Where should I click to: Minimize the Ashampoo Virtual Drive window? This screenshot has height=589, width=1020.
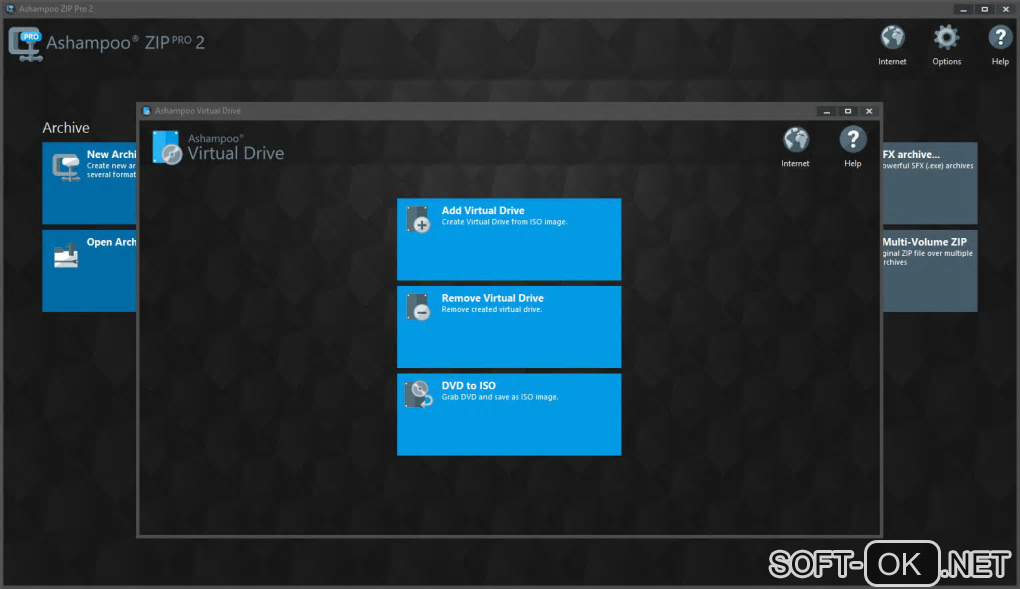827,111
